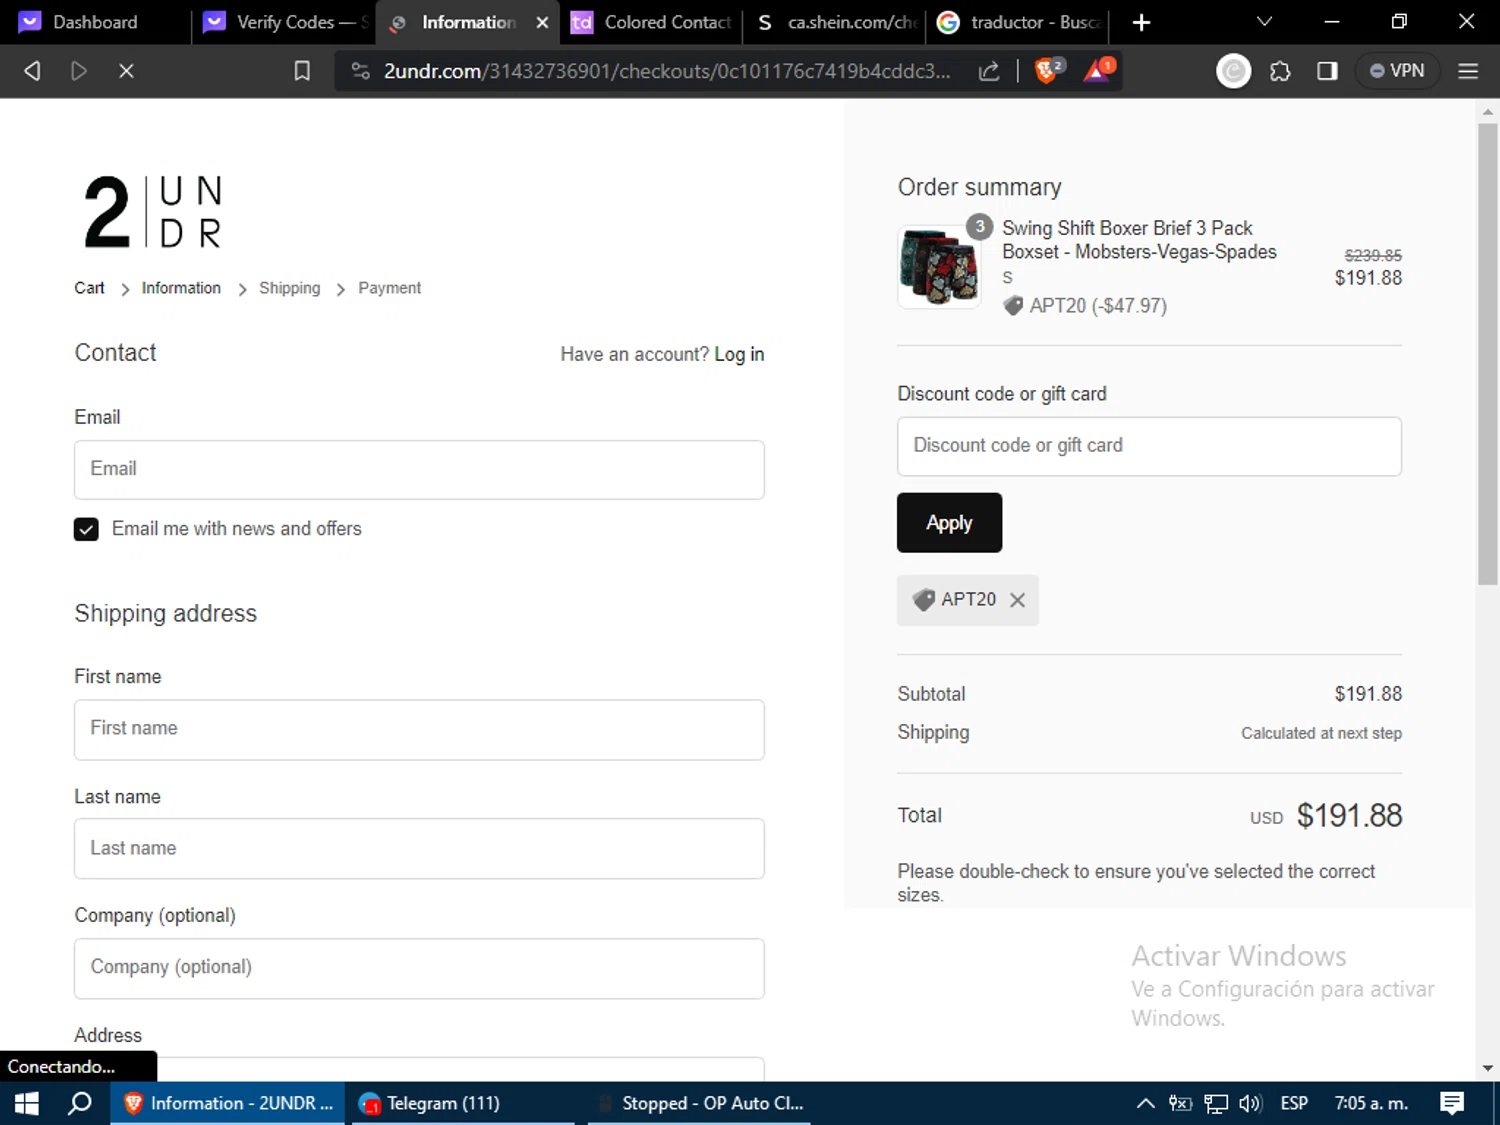Switch to the ca.shein.com tab
This screenshot has height=1125, width=1500.
tap(836, 22)
